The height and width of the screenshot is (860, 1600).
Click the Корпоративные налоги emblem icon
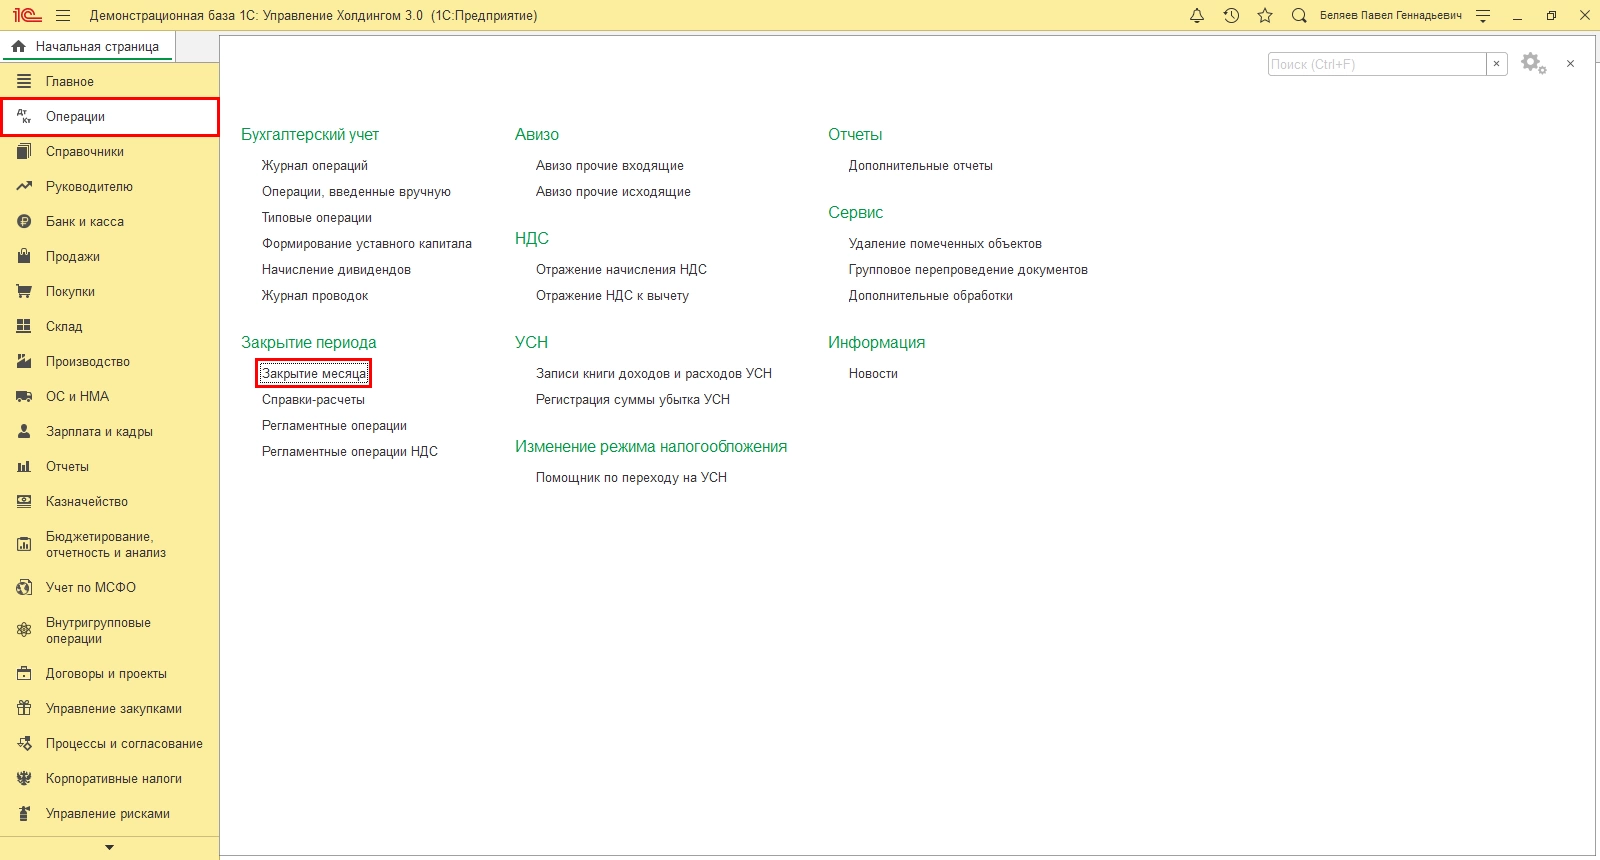click(x=24, y=779)
